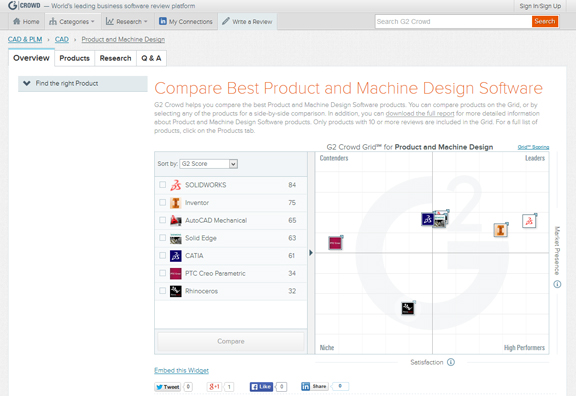Click the CATIA logo in list

click(176, 256)
